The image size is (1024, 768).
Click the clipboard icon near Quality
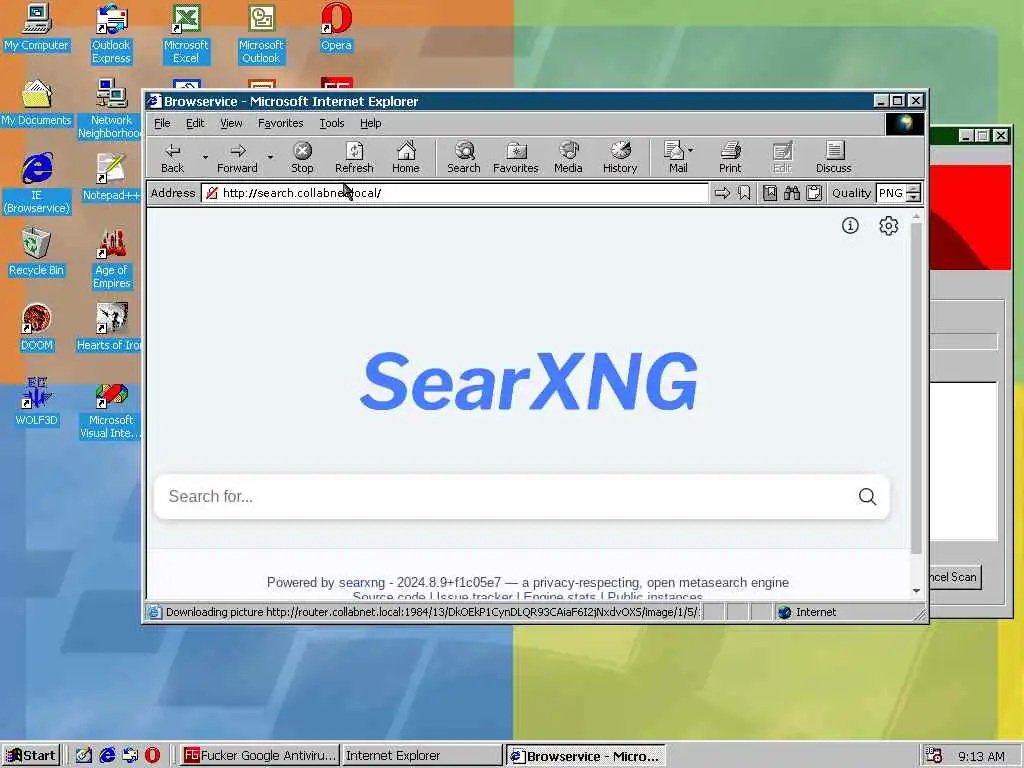pos(814,193)
